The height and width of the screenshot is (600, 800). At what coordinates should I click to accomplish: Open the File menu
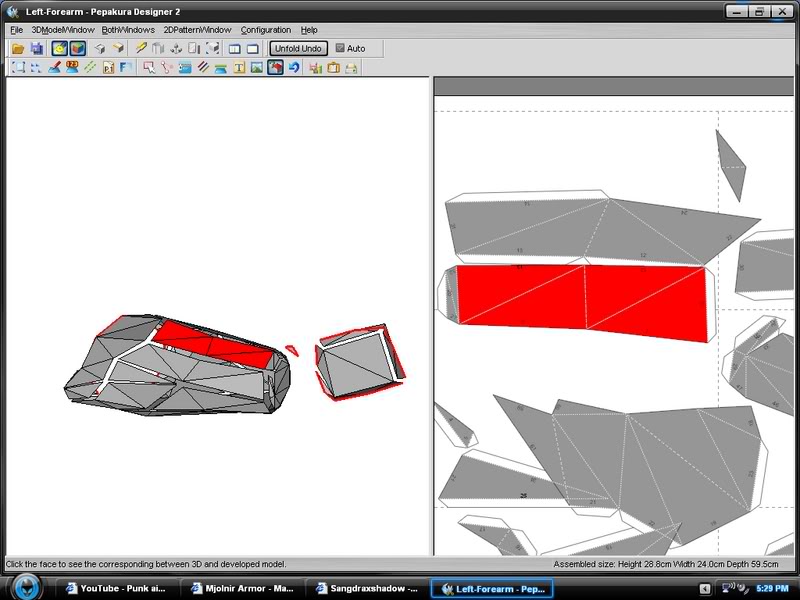coord(16,30)
